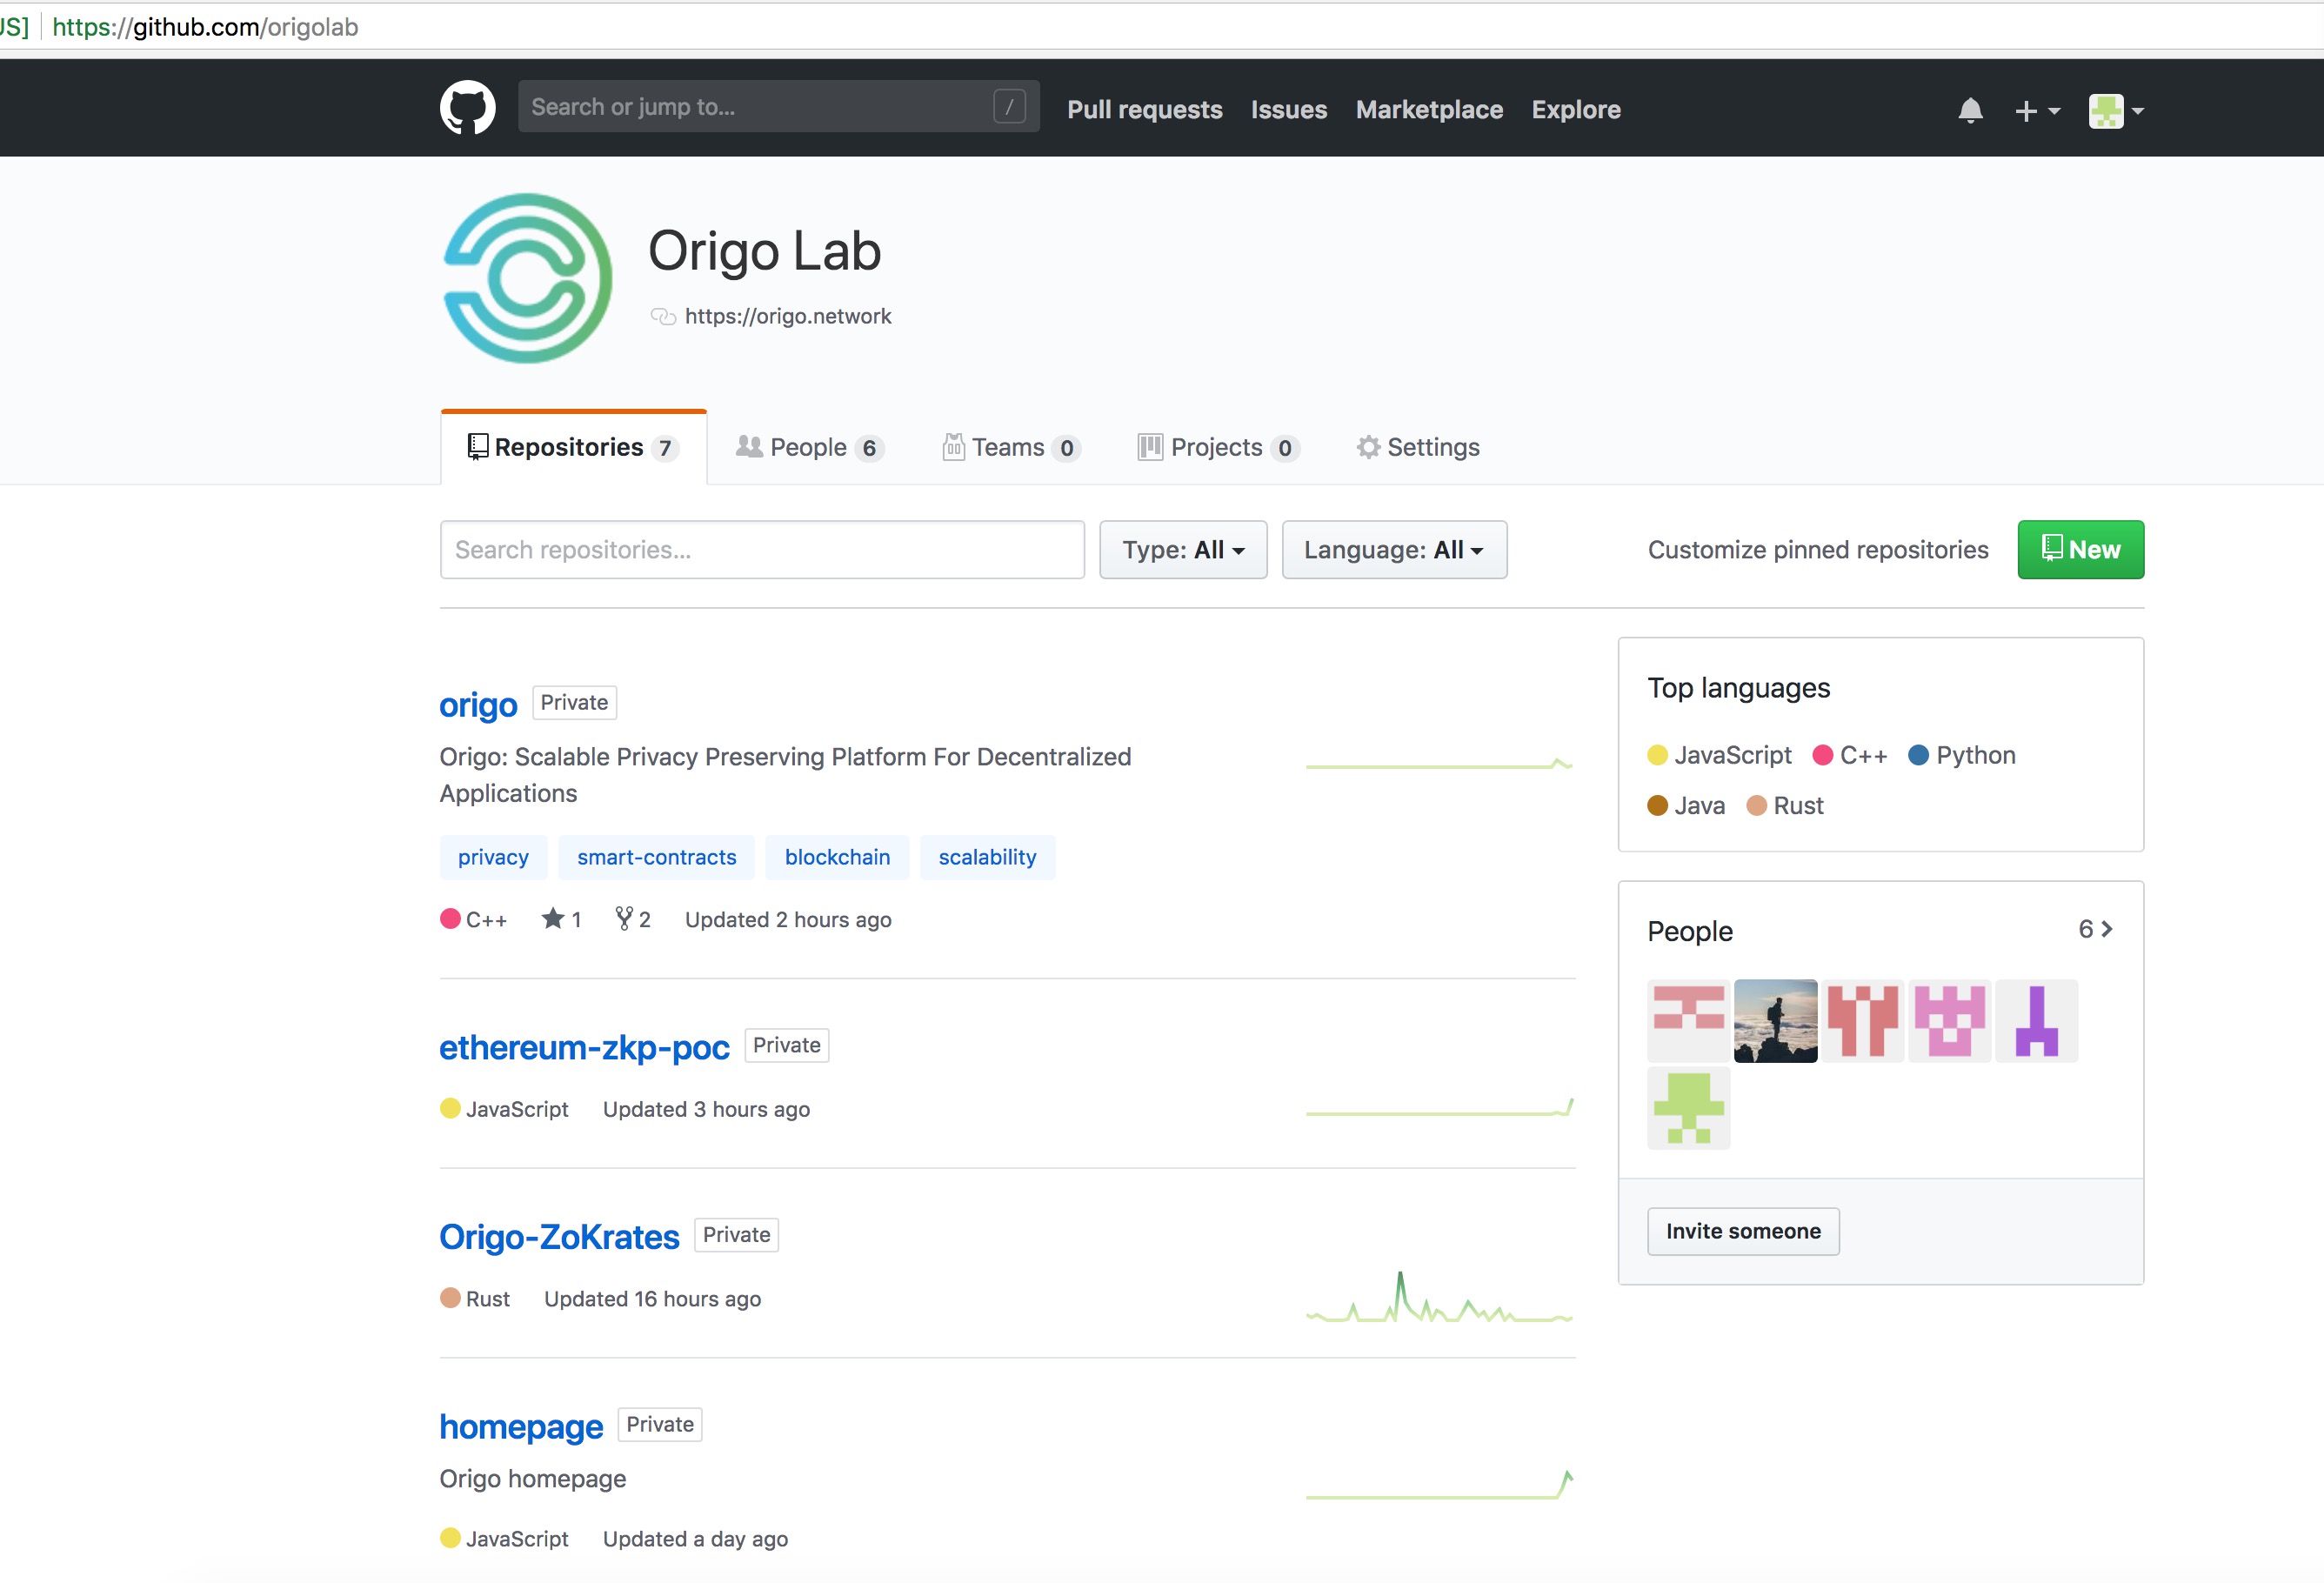Open the plus create-new menu

tap(2036, 110)
